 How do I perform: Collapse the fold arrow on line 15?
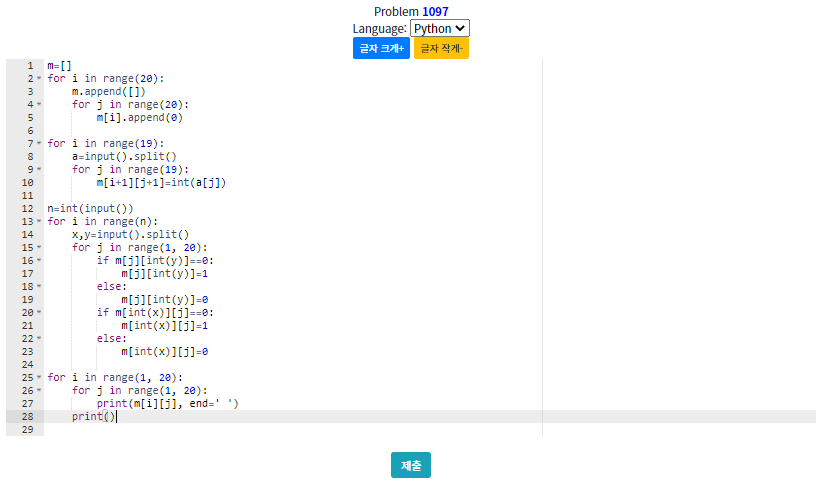(x=39, y=248)
